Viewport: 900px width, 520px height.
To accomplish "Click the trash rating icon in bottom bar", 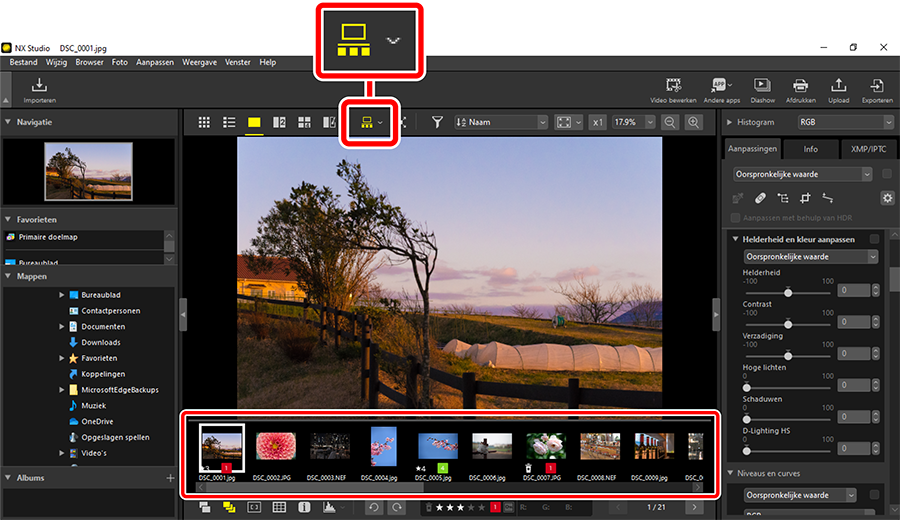I will coord(428,507).
